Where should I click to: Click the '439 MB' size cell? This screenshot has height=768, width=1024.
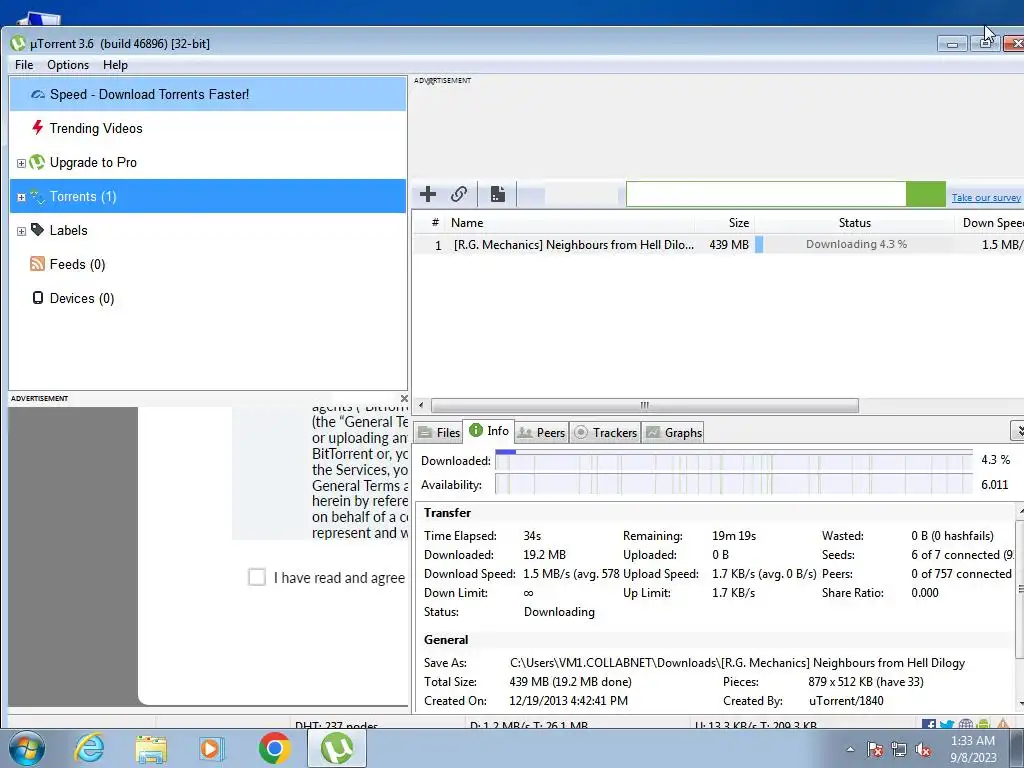729,245
